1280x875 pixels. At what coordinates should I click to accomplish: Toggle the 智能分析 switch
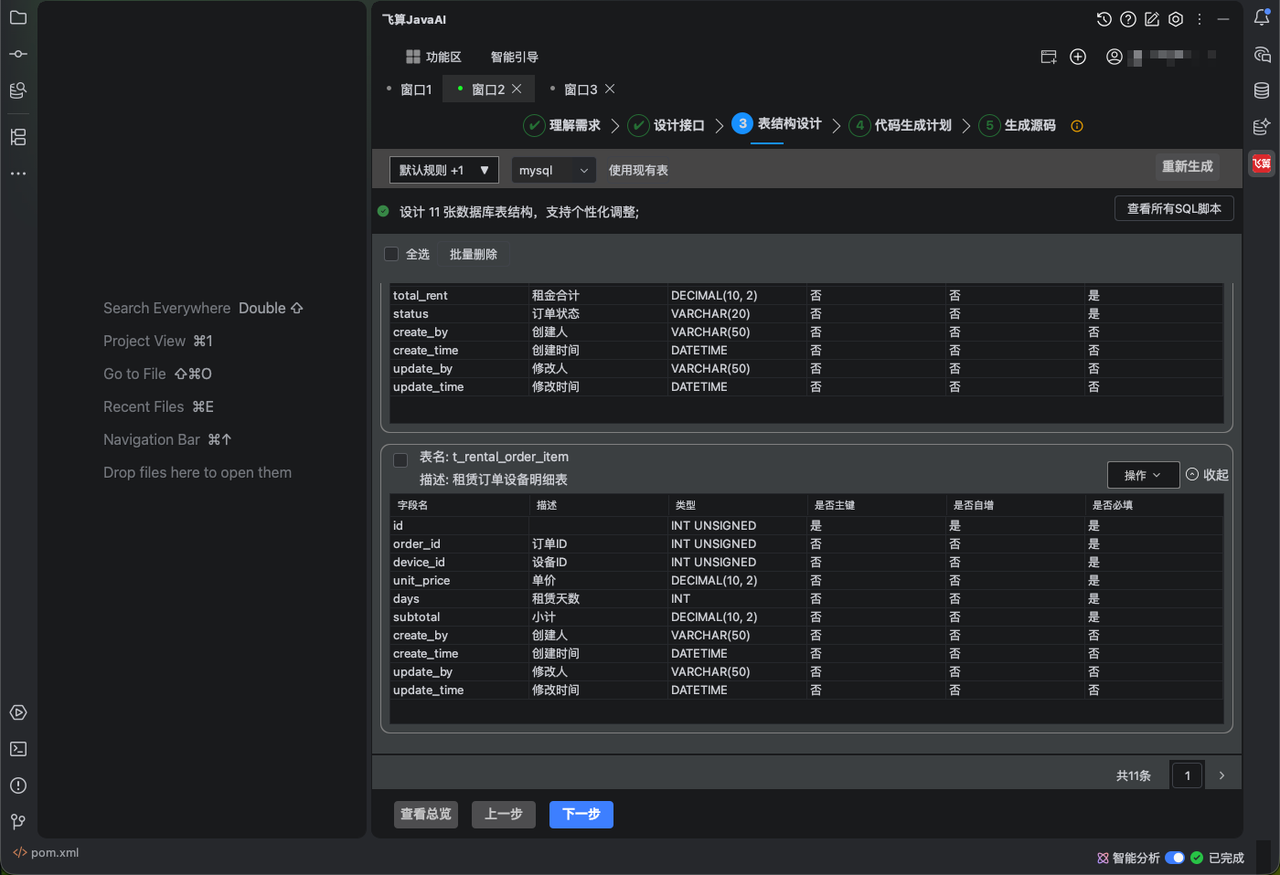(x=1175, y=858)
